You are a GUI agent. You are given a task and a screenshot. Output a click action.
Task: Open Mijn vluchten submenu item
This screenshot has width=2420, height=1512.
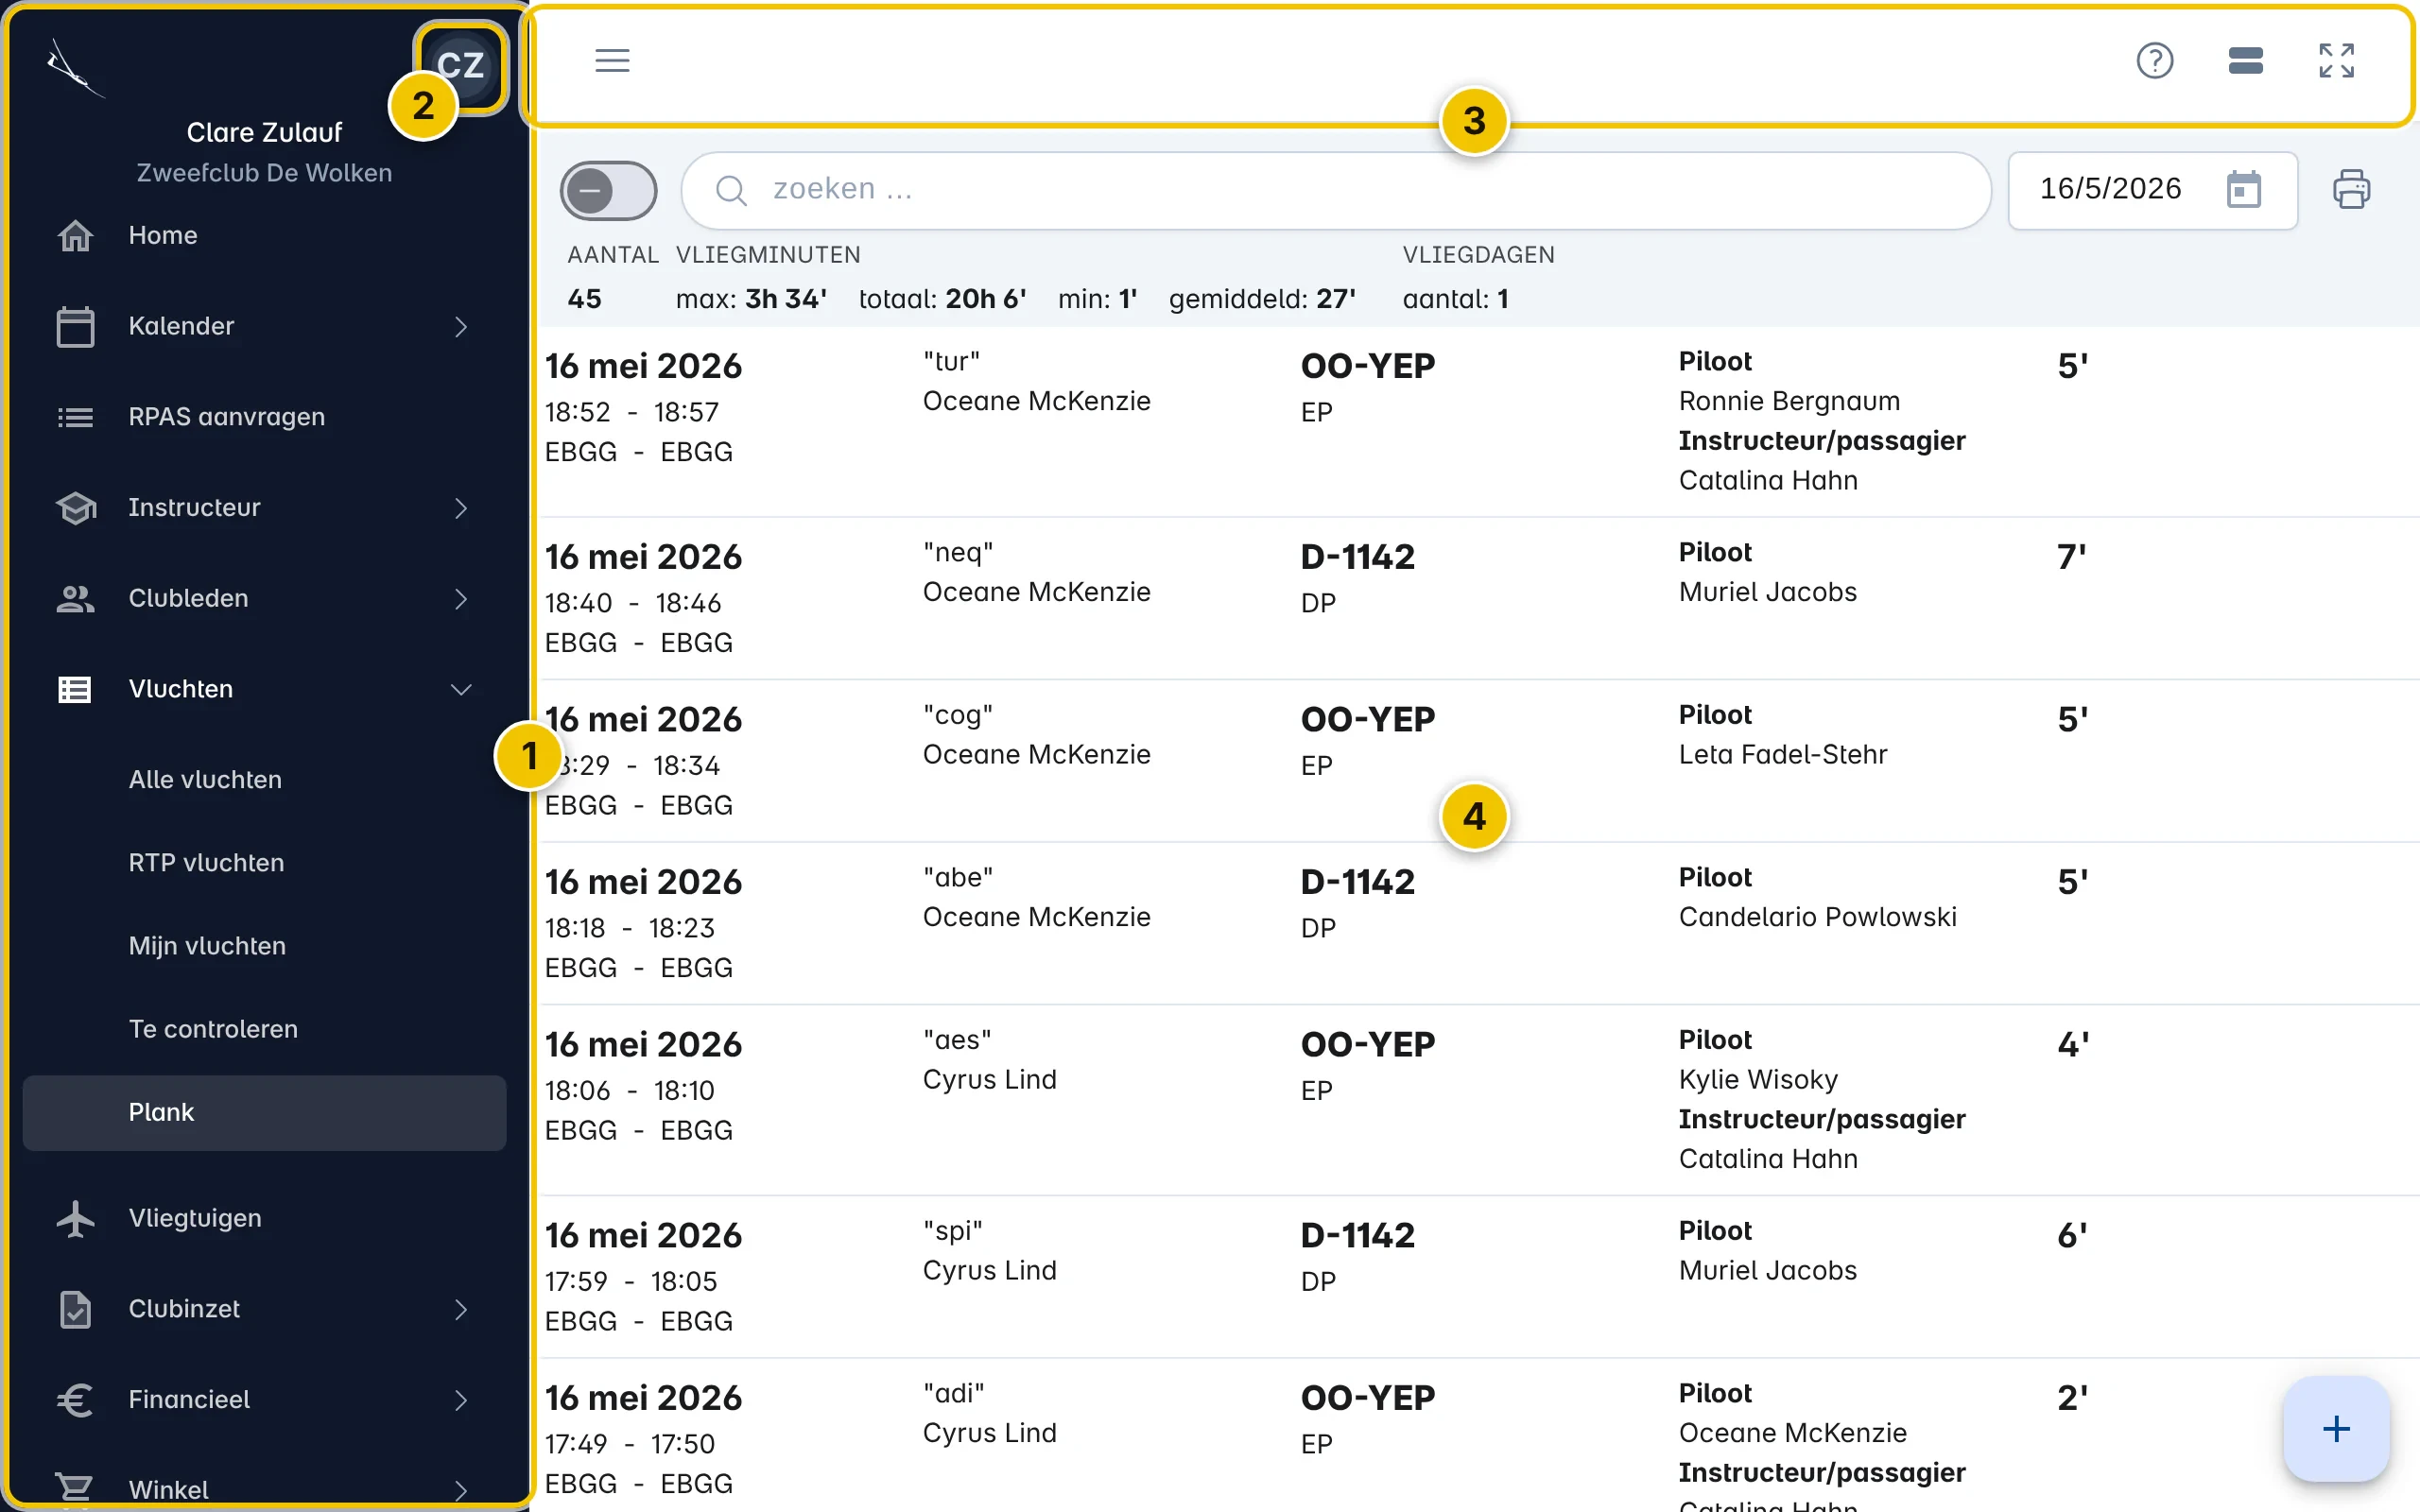point(264,946)
